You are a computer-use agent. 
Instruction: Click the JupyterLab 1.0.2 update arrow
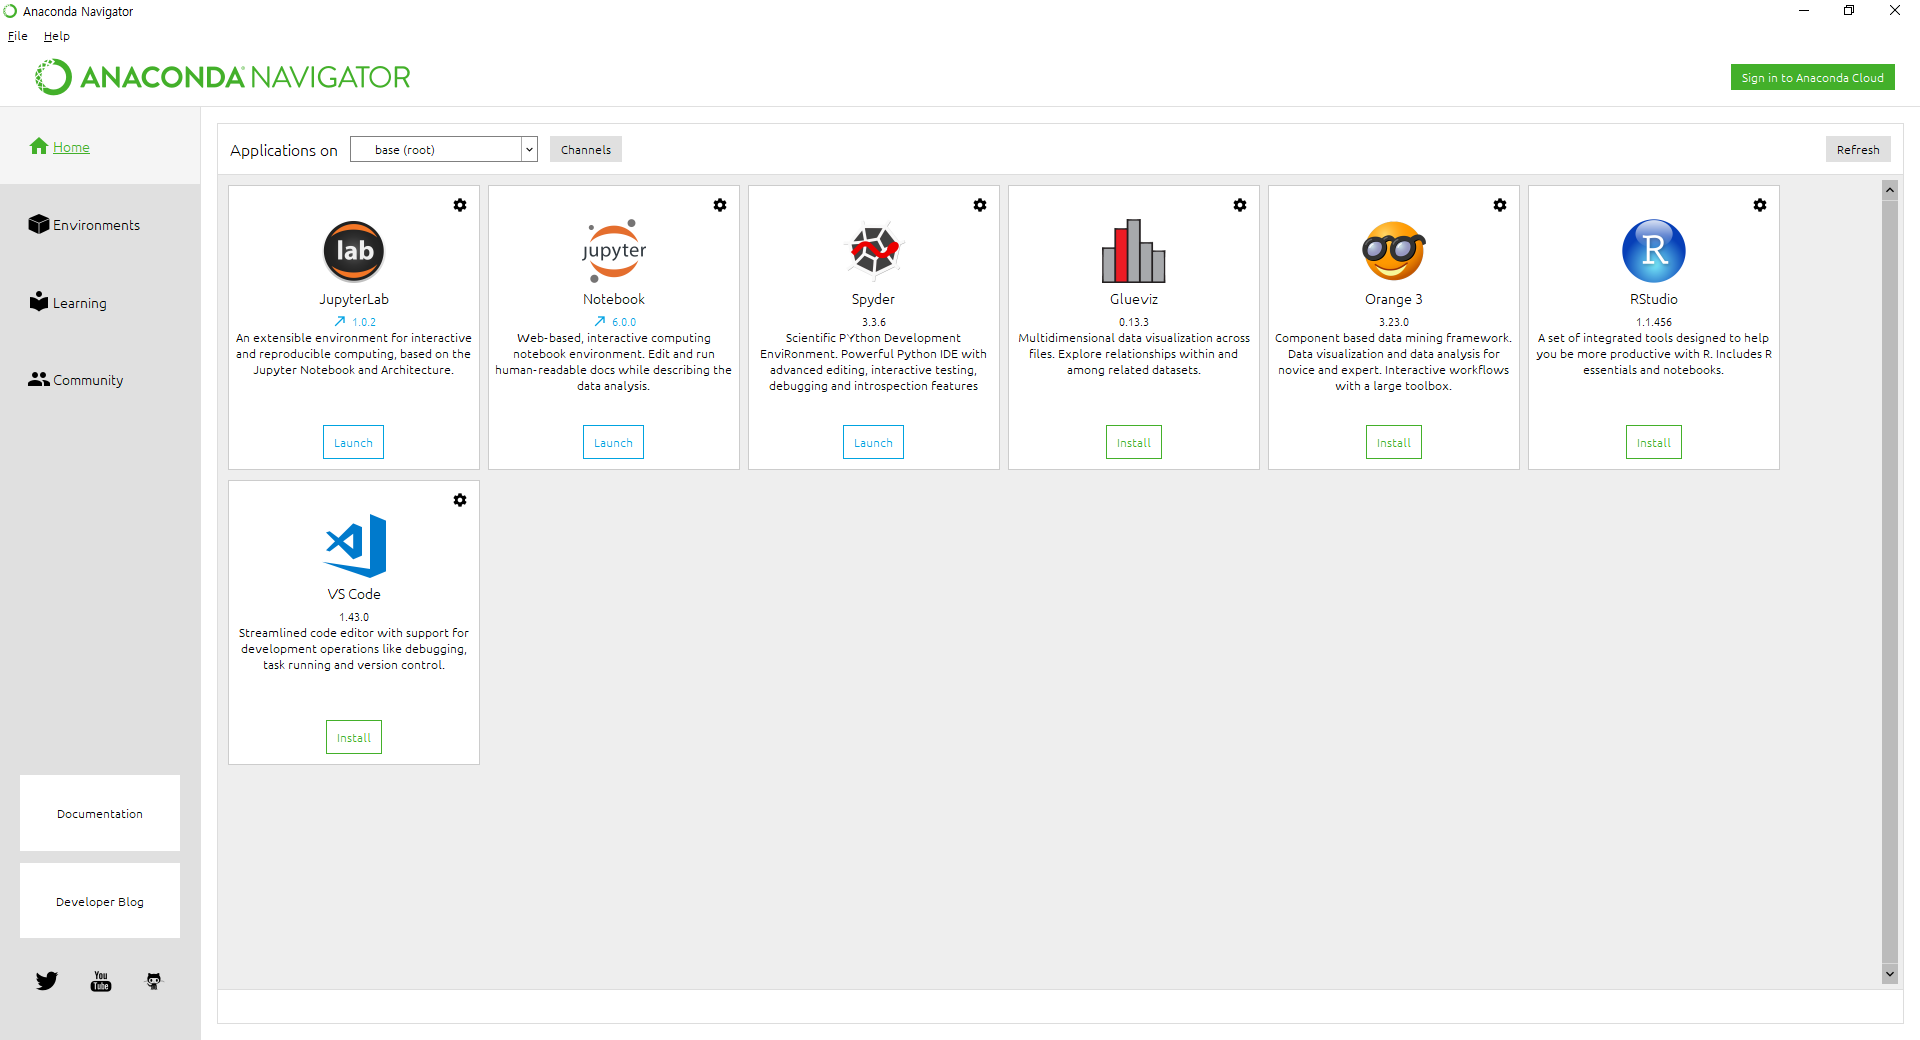pyautogui.click(x=340, y=322)
